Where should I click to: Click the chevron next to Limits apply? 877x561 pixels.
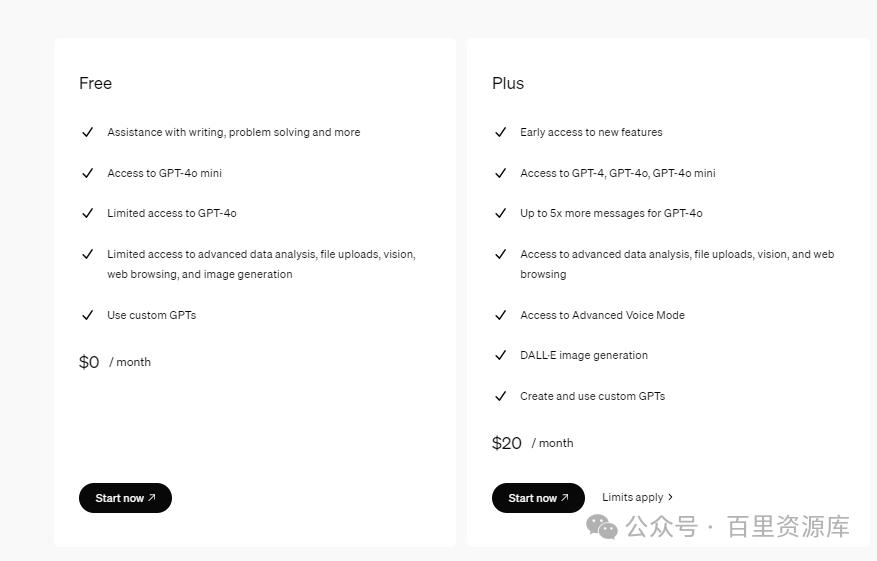[x=670, y=497]
